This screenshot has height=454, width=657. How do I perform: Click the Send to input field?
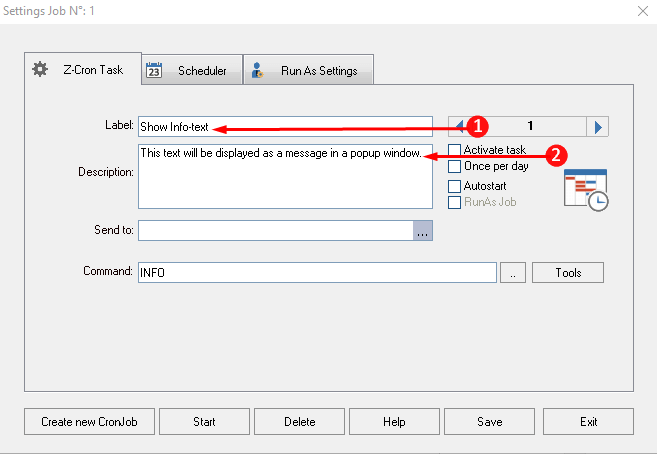[276, 231]
